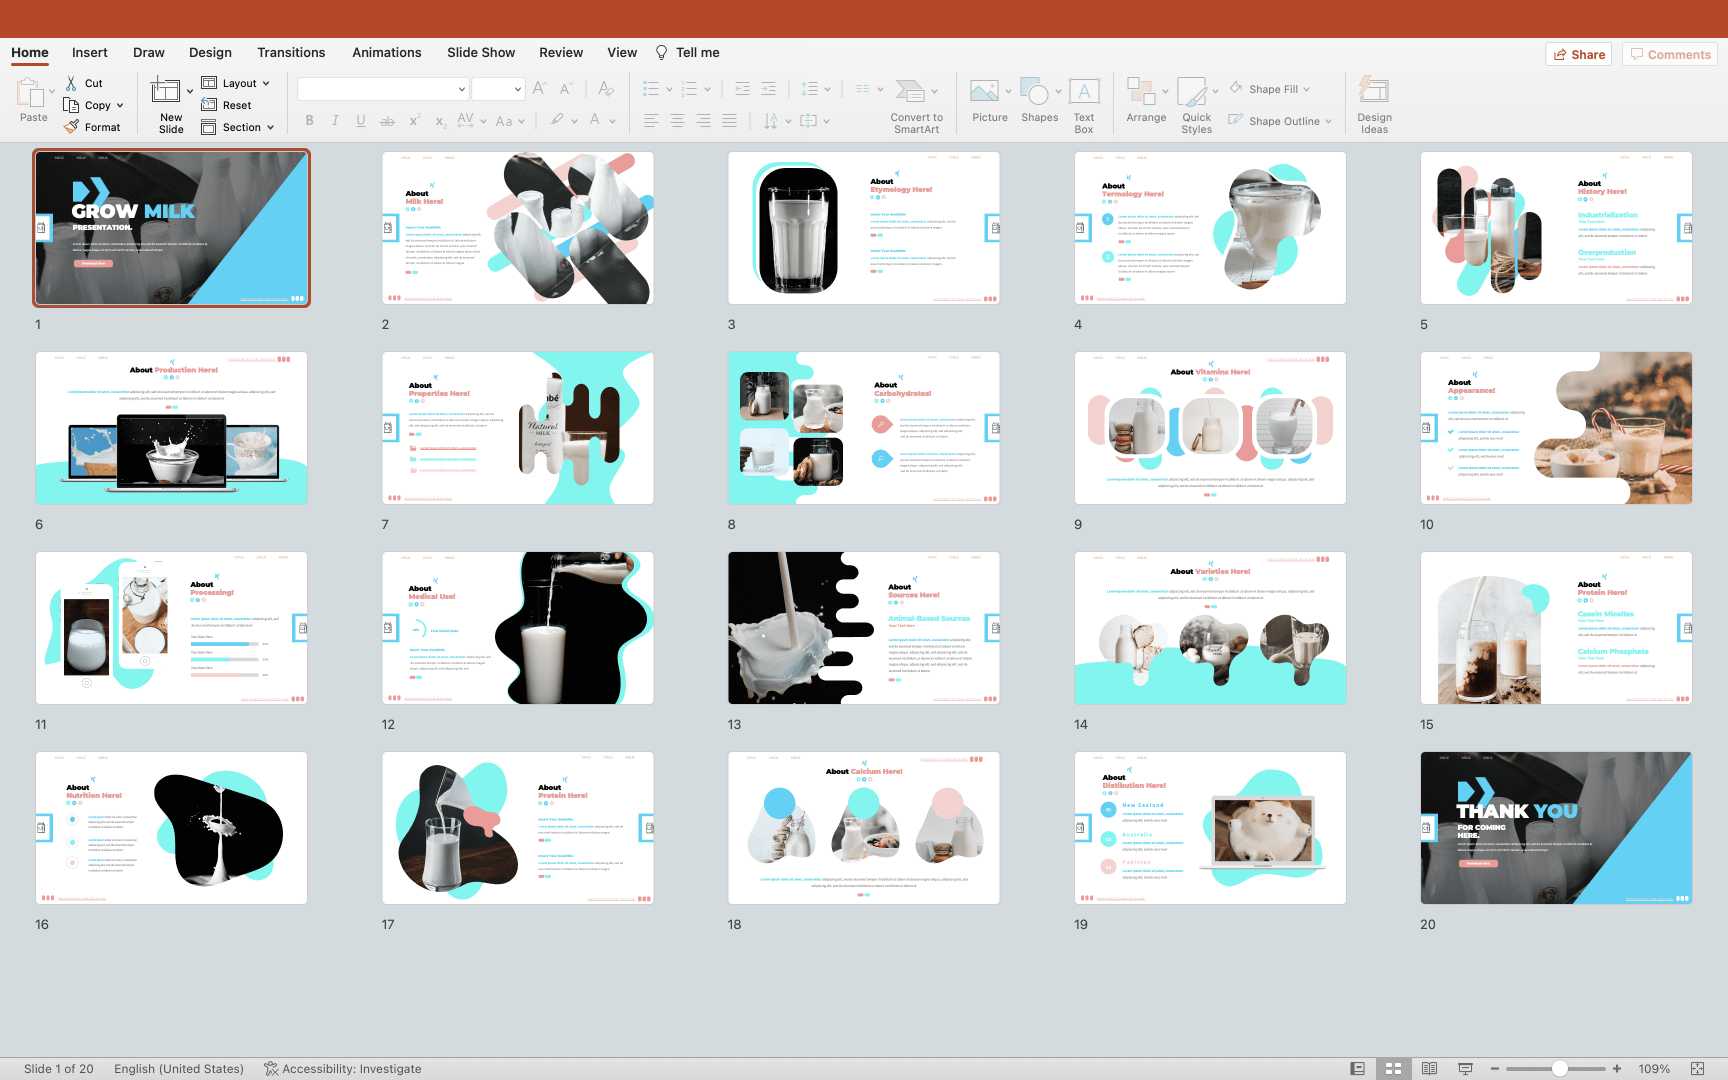Click the Share button
Screen dimensions: 1728x1080
1579,54
